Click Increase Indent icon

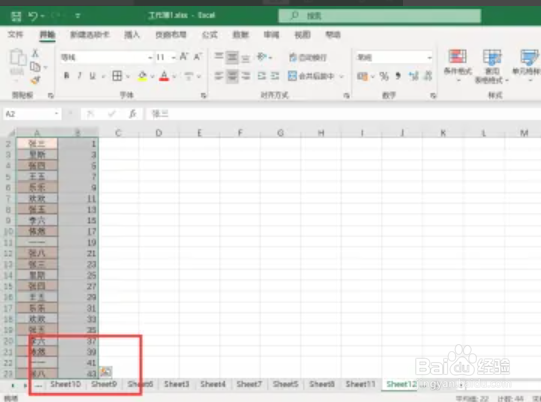tap(275, 76)
